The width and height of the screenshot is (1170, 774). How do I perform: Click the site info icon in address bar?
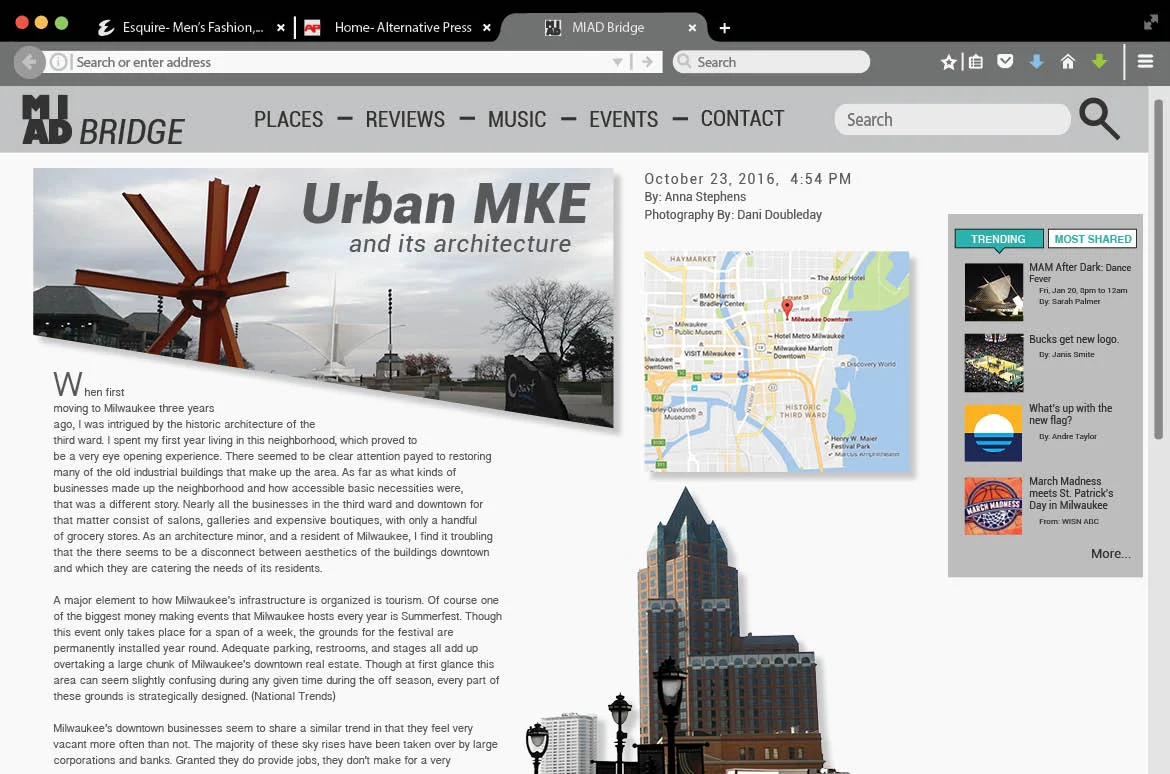tap(59, 62)
